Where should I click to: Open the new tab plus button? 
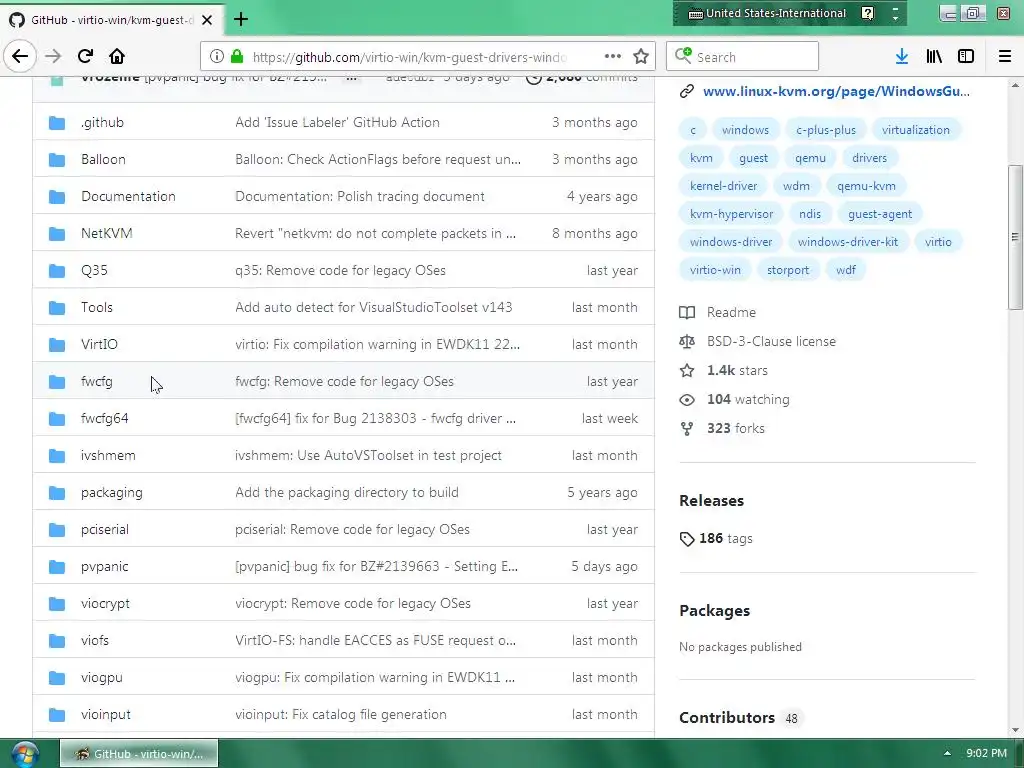240,20
